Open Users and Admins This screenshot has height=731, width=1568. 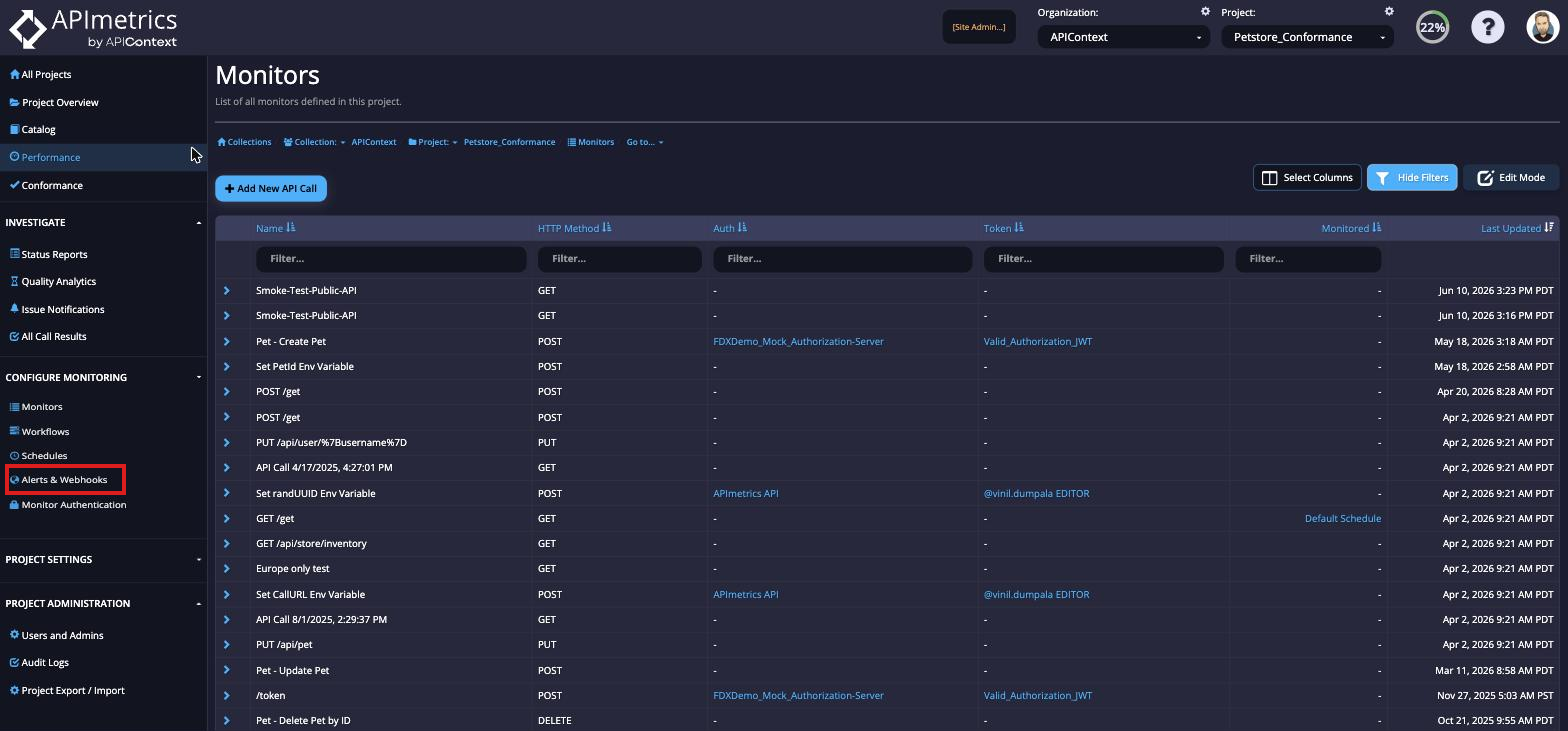click(57, 635)
